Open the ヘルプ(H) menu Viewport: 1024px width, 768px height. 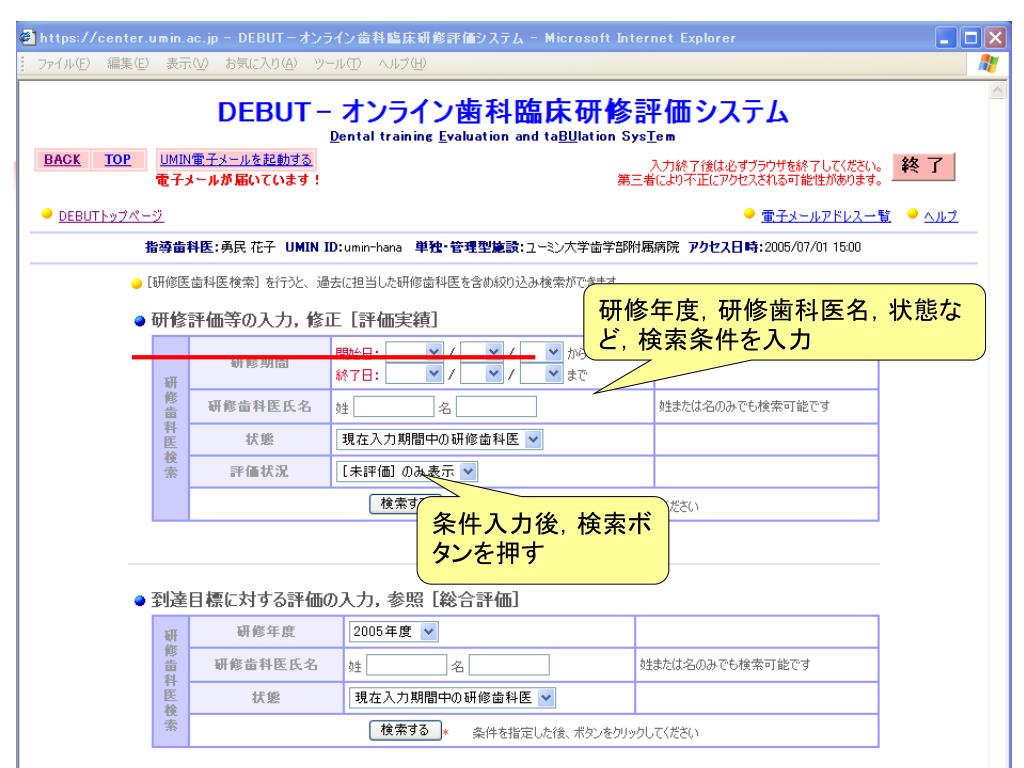402,64
